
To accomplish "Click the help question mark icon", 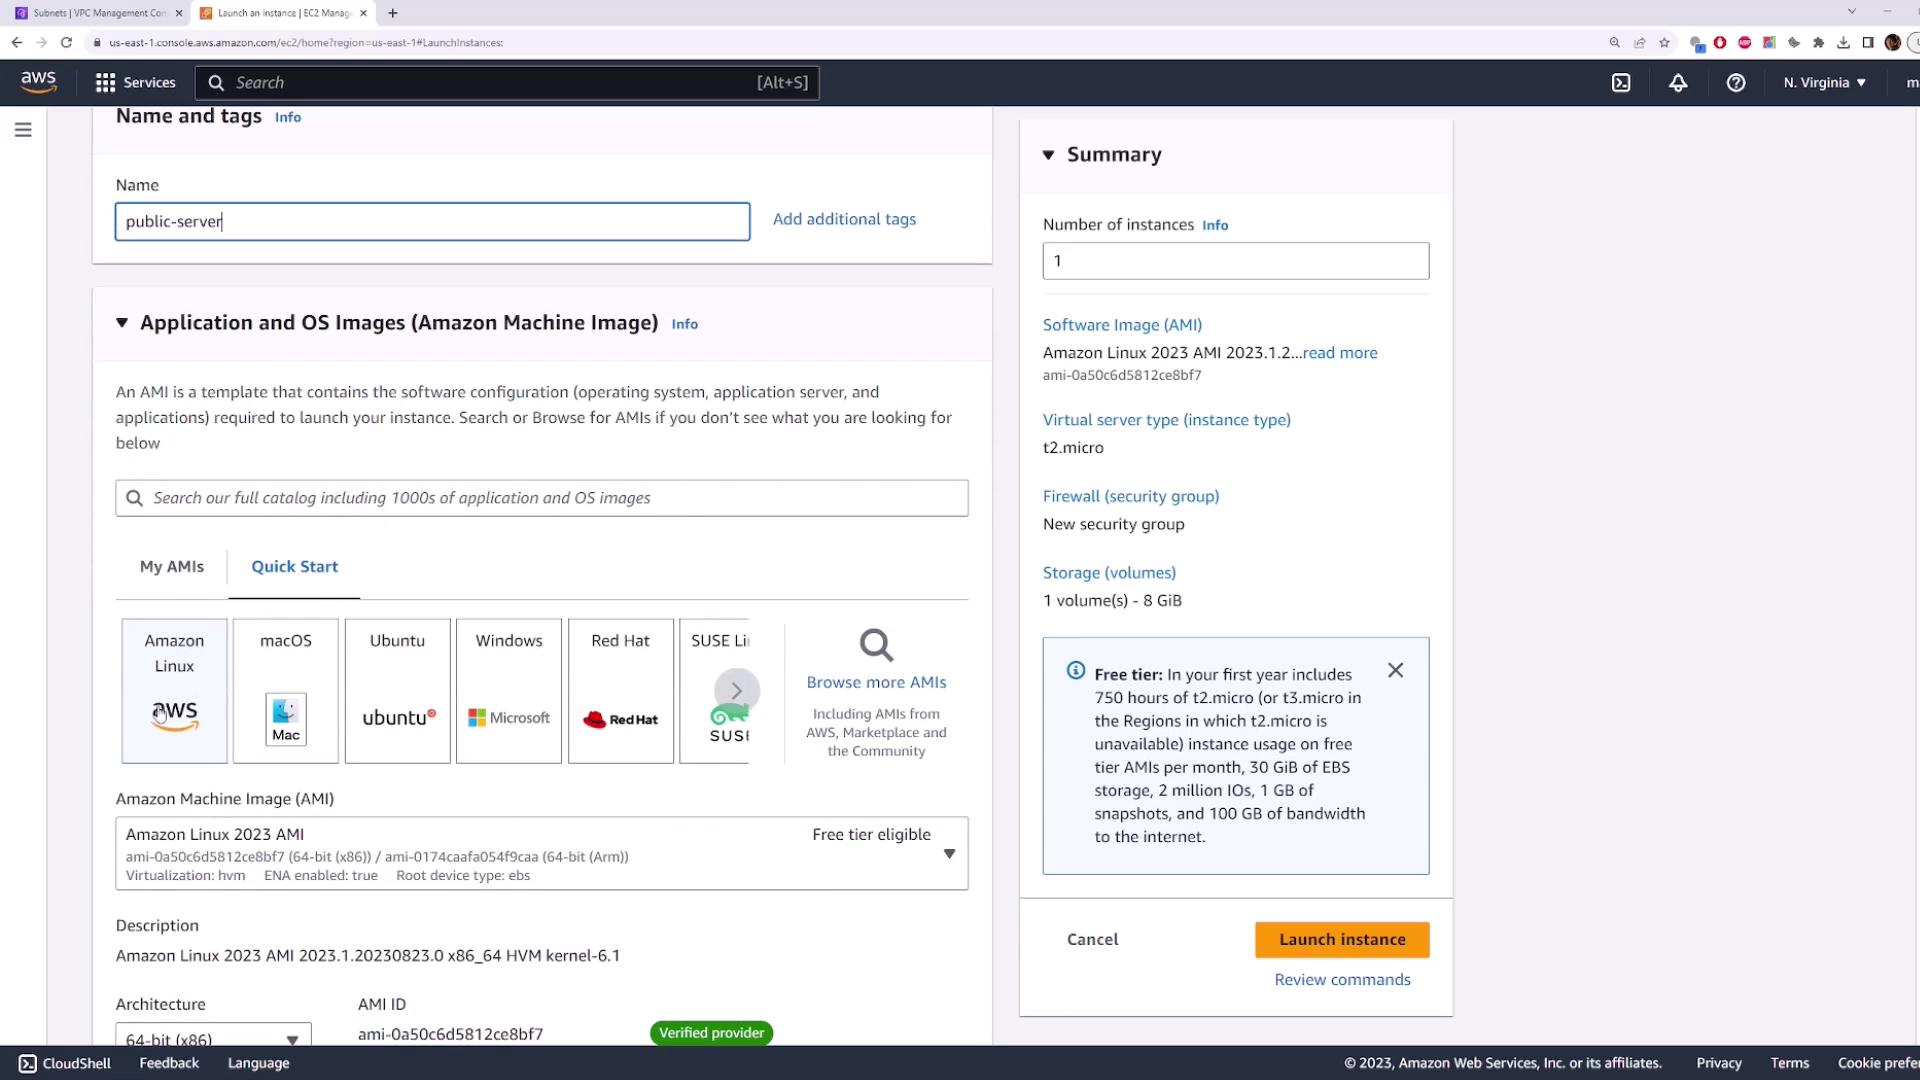I will 1736,83.
